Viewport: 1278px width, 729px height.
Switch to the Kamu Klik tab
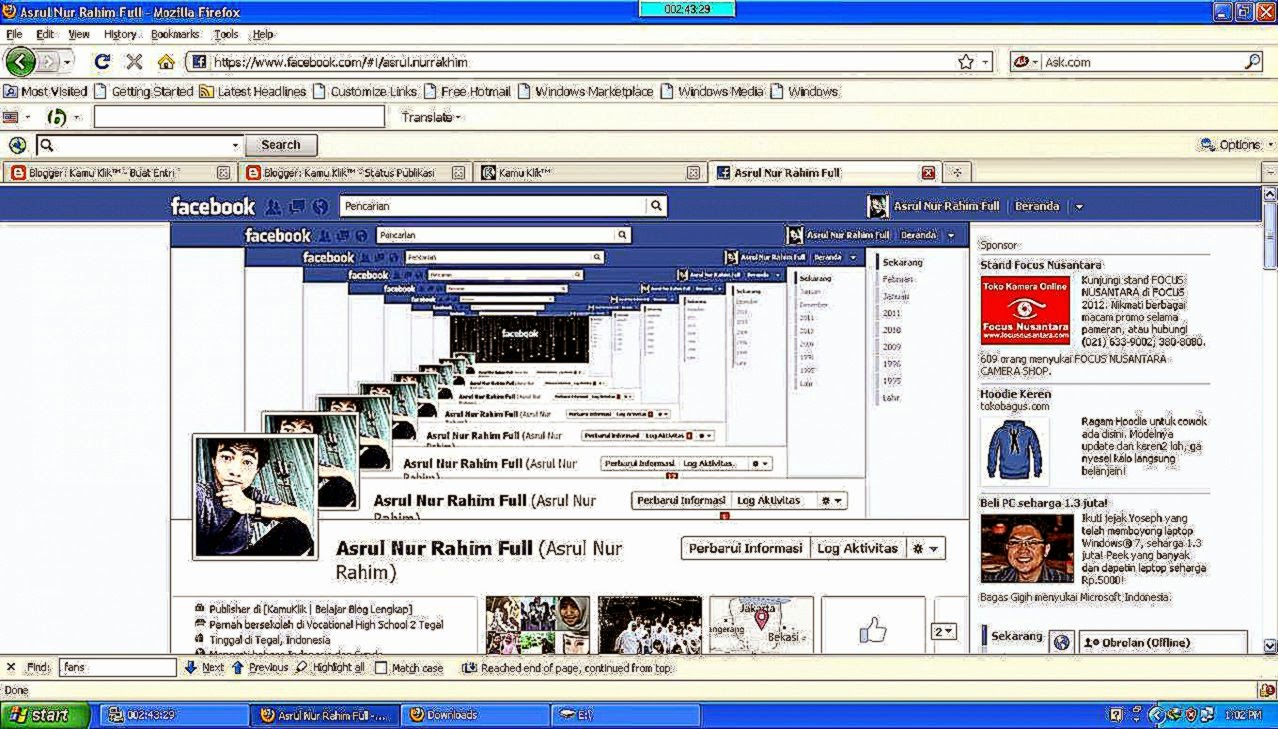pos(589,173)
